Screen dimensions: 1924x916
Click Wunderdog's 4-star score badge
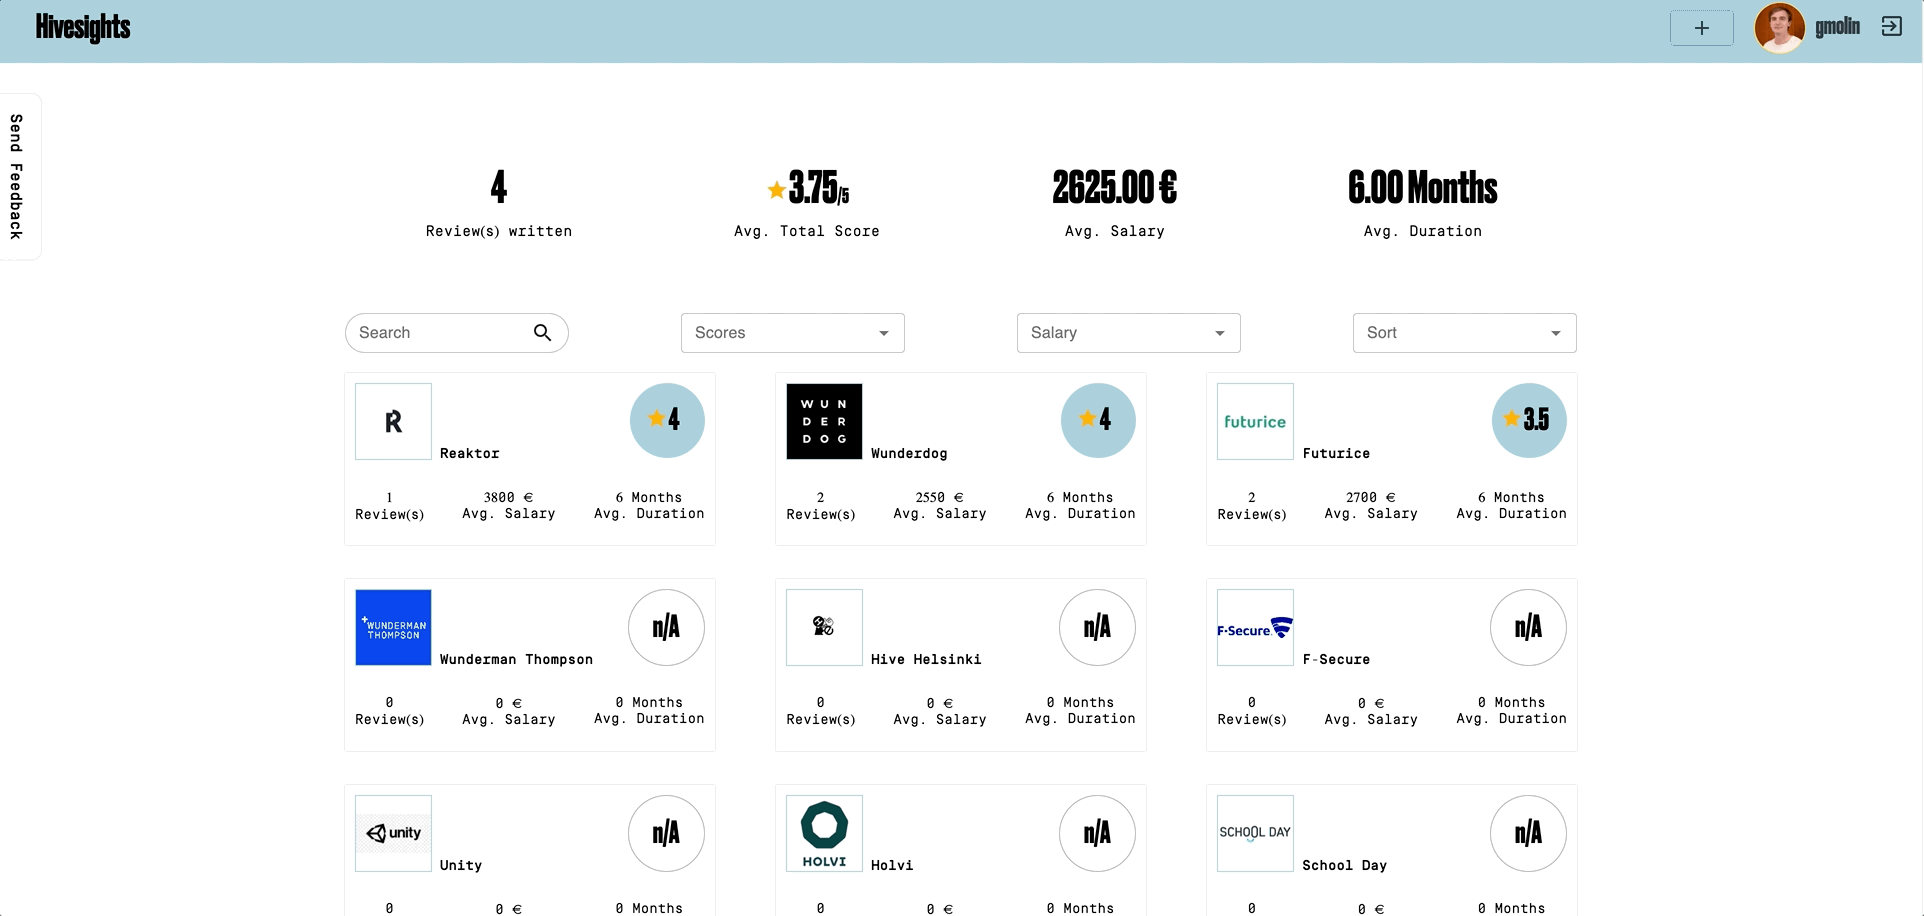tap(1098, 421)
